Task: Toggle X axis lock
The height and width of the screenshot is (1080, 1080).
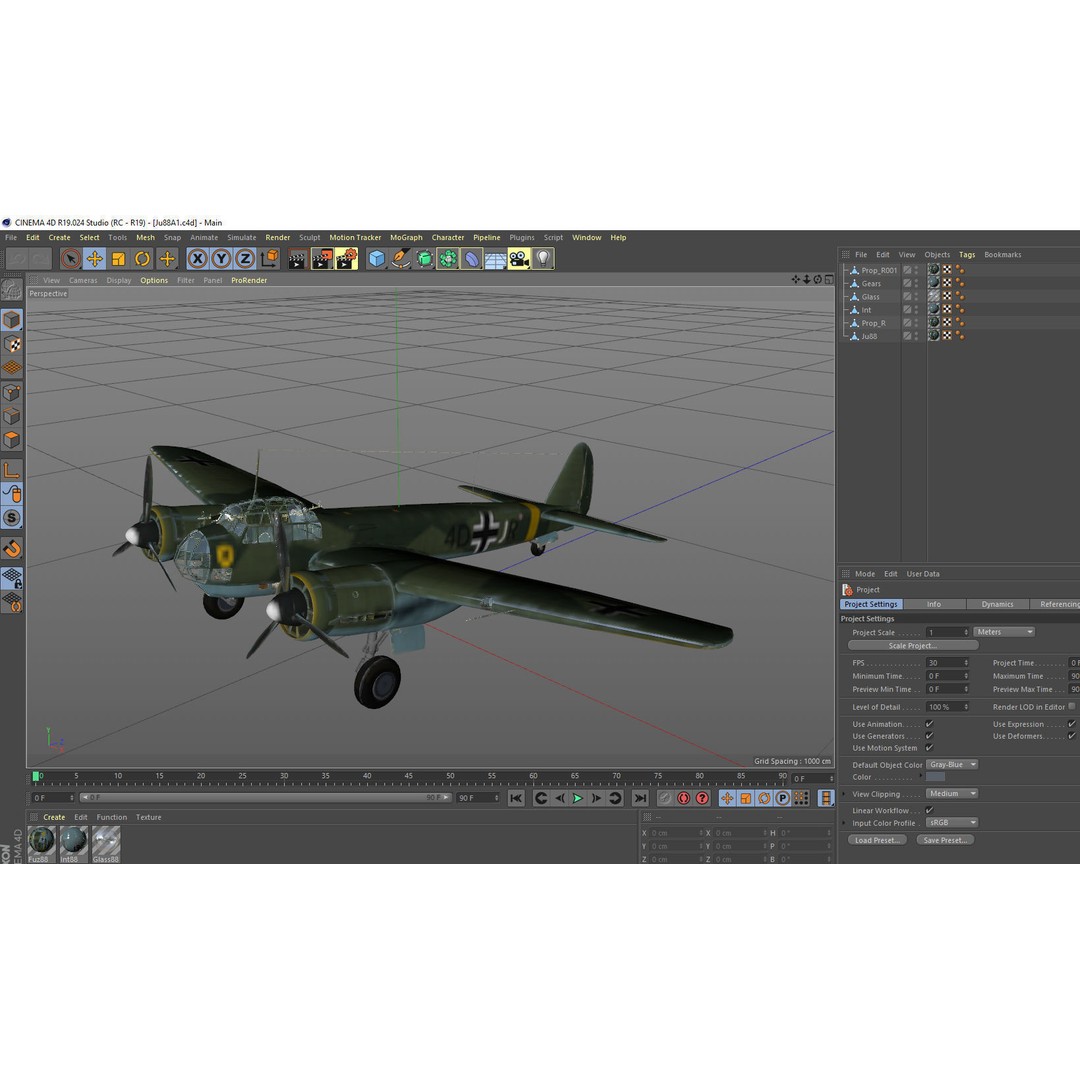Action: coord(198,259)
